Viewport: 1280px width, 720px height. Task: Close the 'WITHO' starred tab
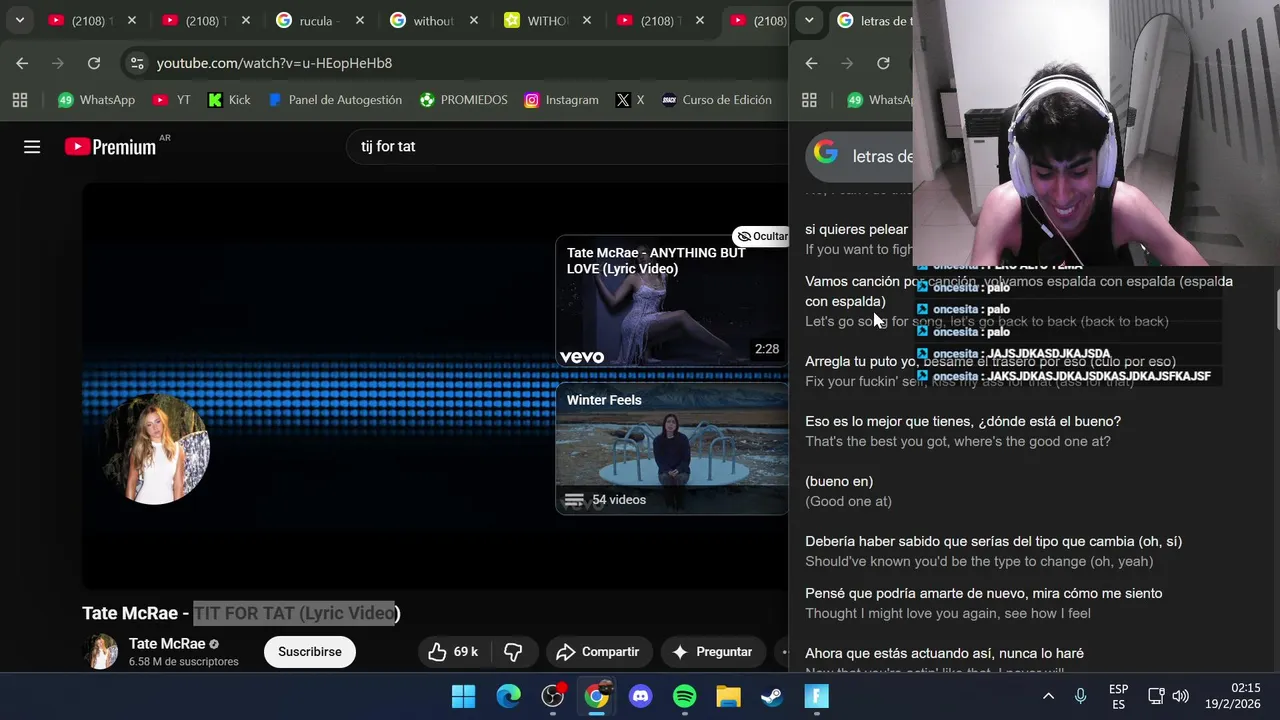click(588, 20)
